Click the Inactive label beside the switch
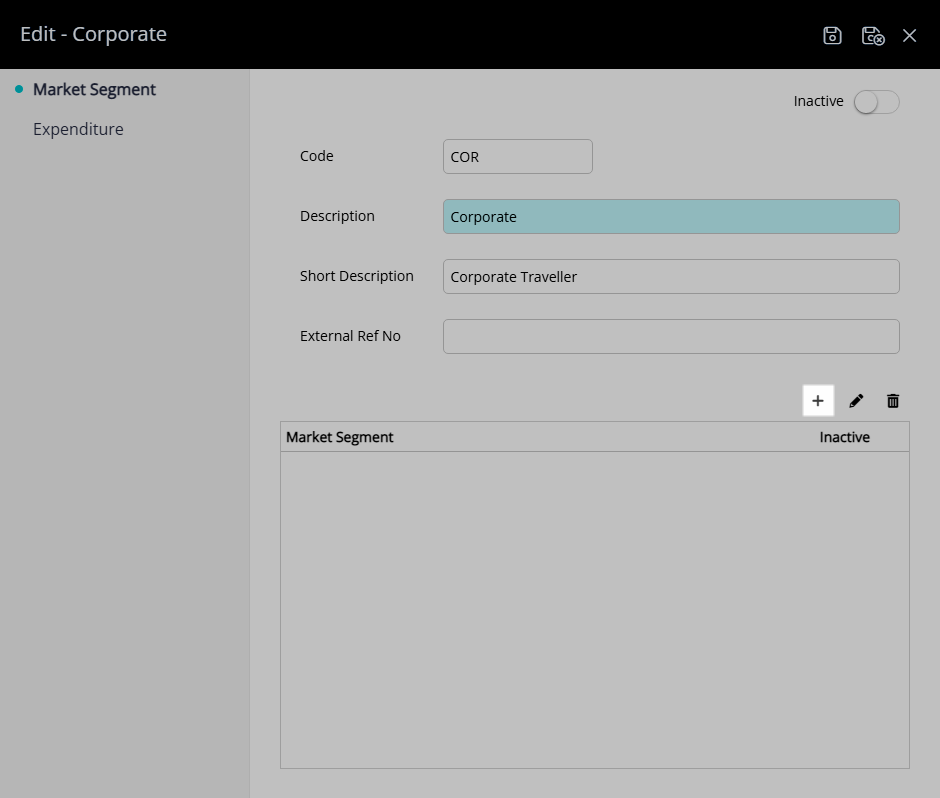This screenshot has width=940, height=798. pyautogui.click(x=818, y=101)
